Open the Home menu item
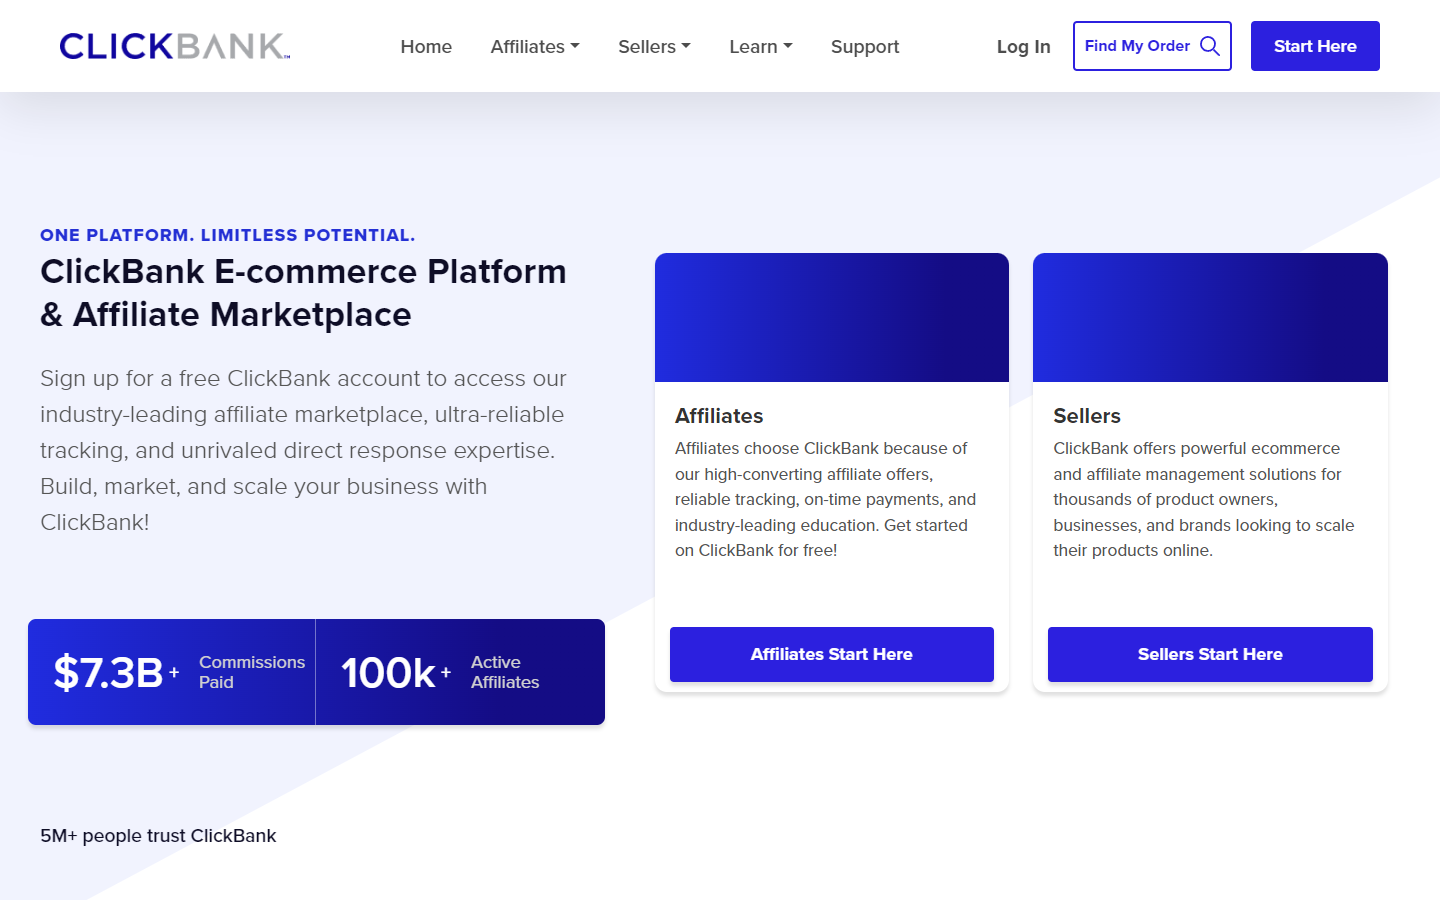 (x=426, y=47)
